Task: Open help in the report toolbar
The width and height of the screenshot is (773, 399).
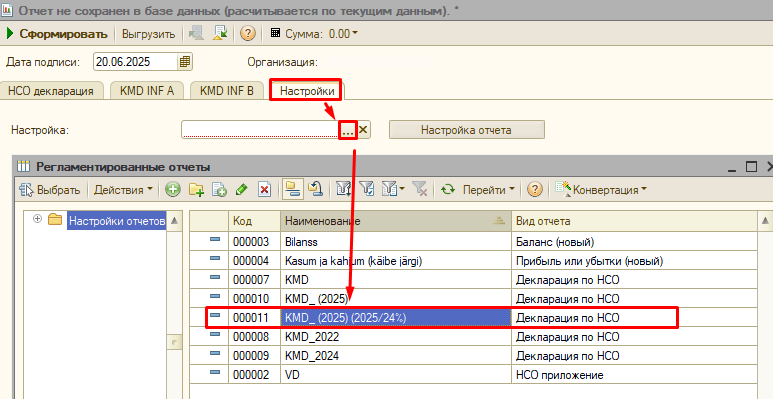Action: [x=247, y=34]
